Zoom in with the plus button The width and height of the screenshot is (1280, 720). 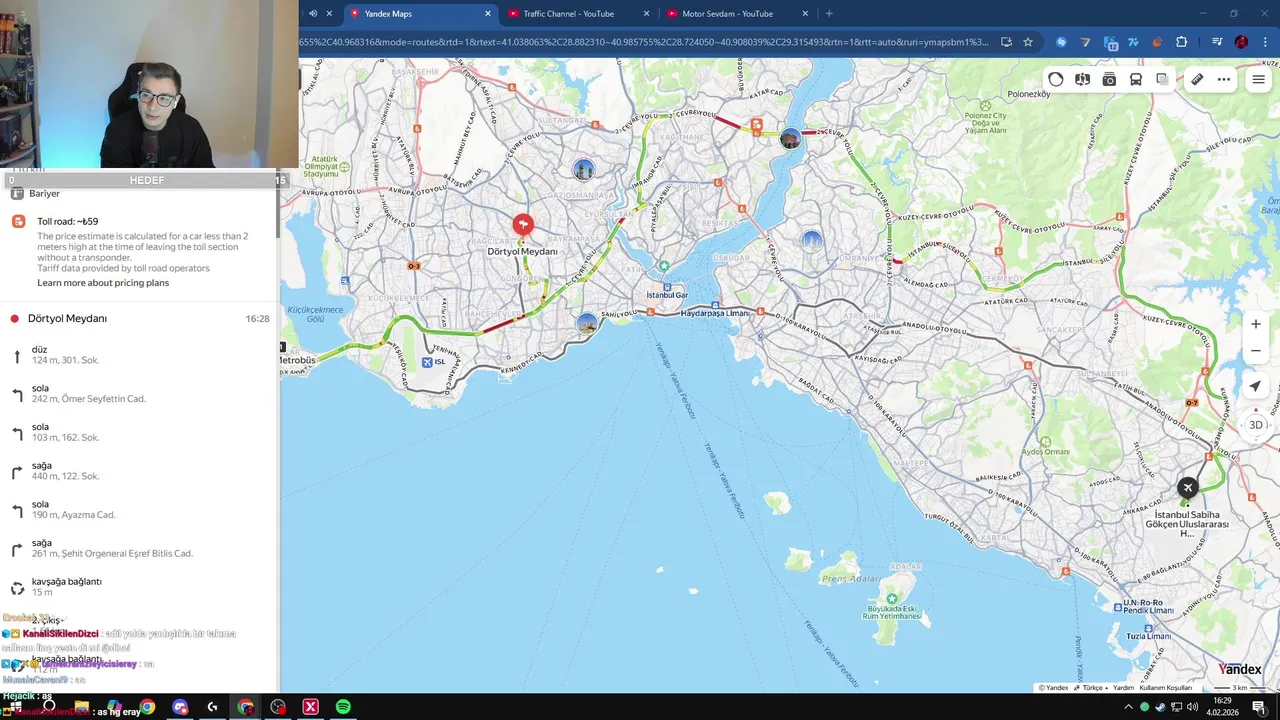pyautogui.click(x=1256, y=324)
